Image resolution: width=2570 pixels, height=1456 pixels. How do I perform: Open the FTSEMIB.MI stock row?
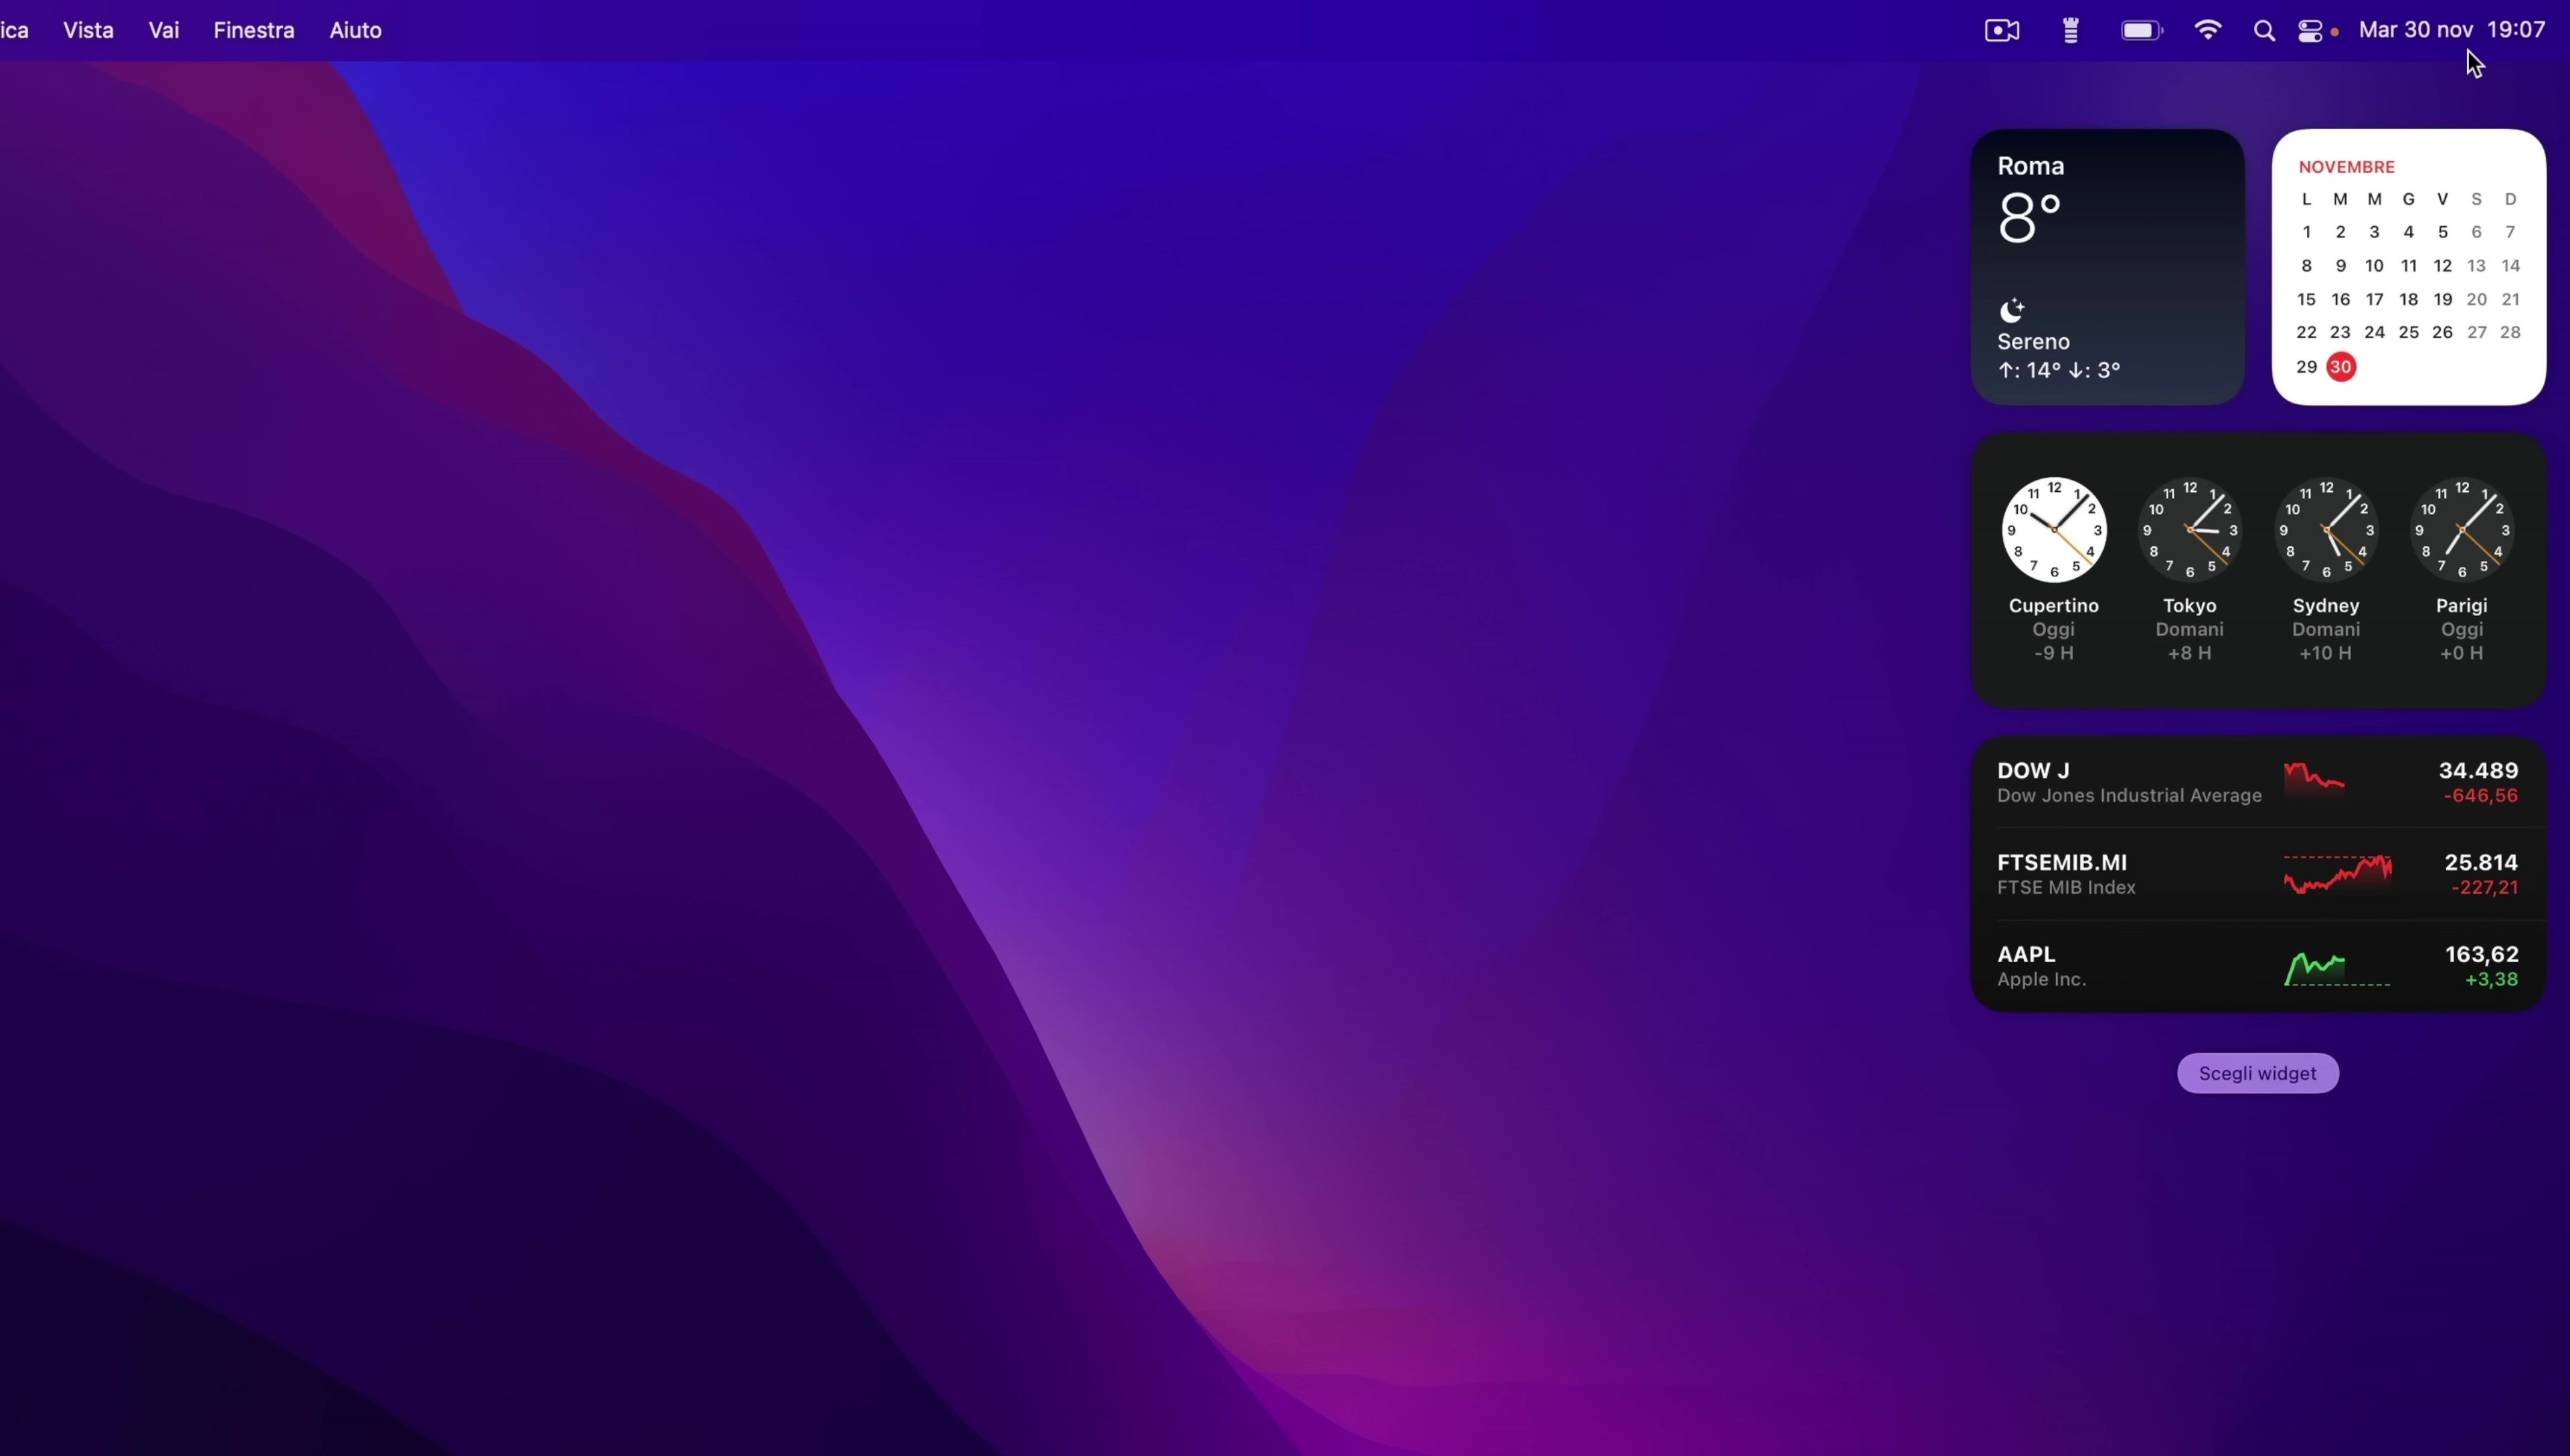(x=2258, y=874)
